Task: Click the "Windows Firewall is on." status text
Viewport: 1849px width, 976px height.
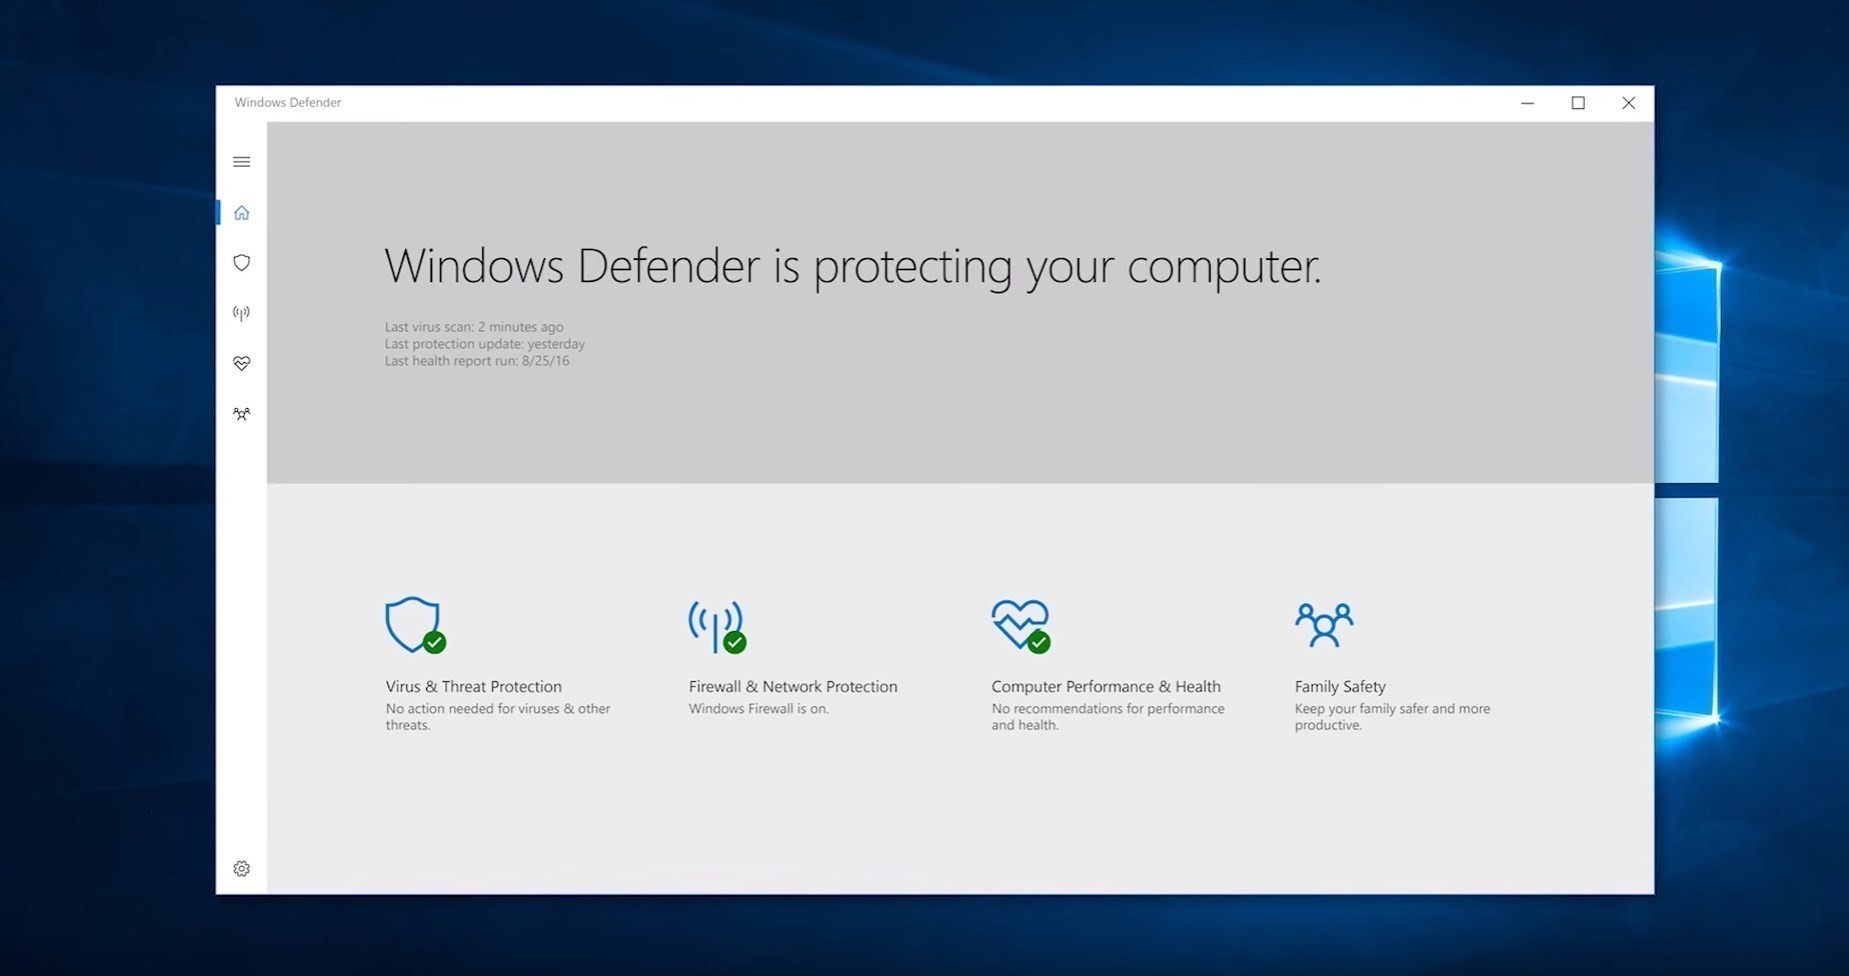Action: (x=758, y=708)
